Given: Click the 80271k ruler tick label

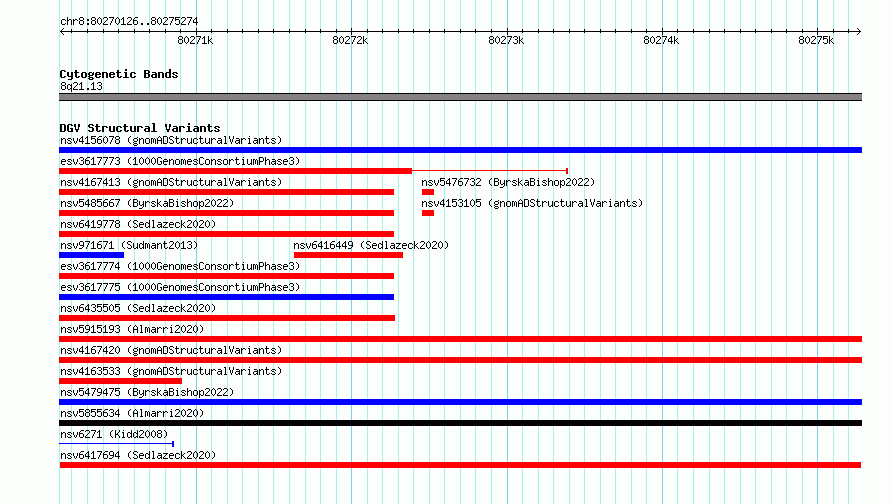Looking at the screenshot, I should 195,40.
